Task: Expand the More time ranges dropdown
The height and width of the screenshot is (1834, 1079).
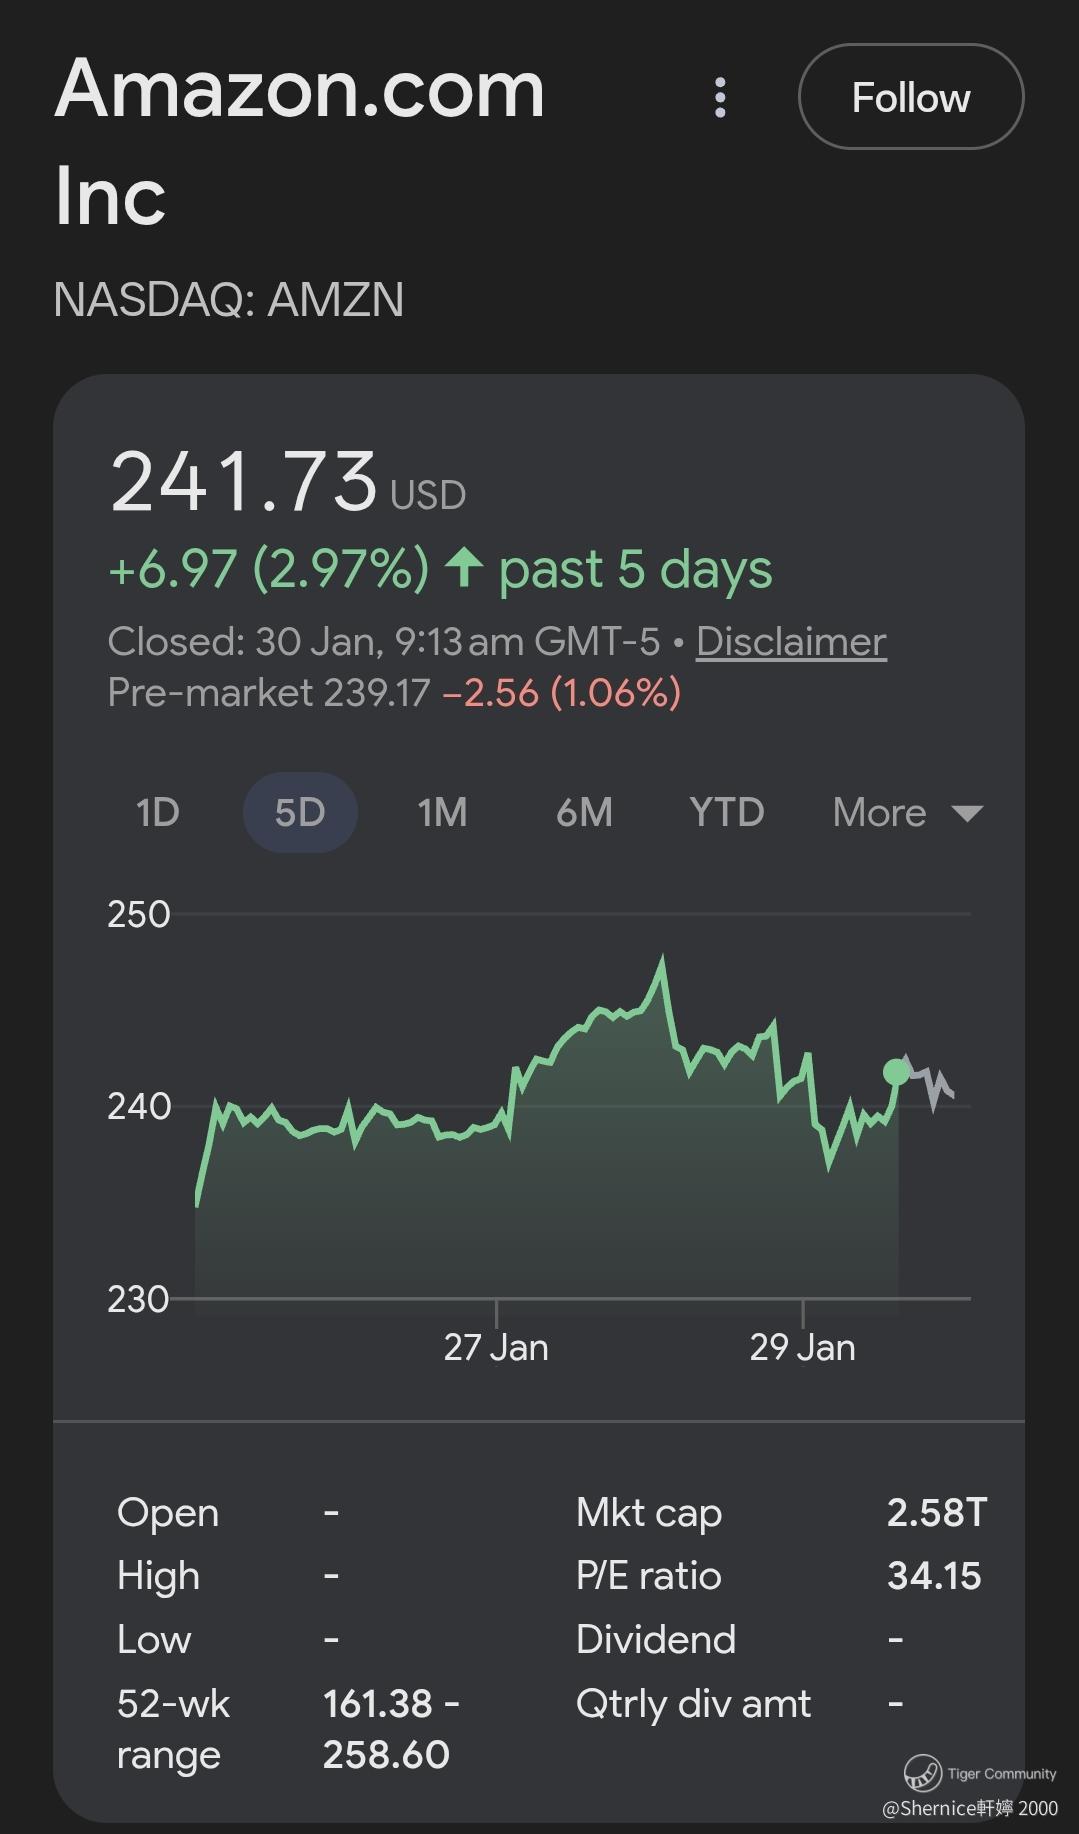Action: tap(907, 813)
